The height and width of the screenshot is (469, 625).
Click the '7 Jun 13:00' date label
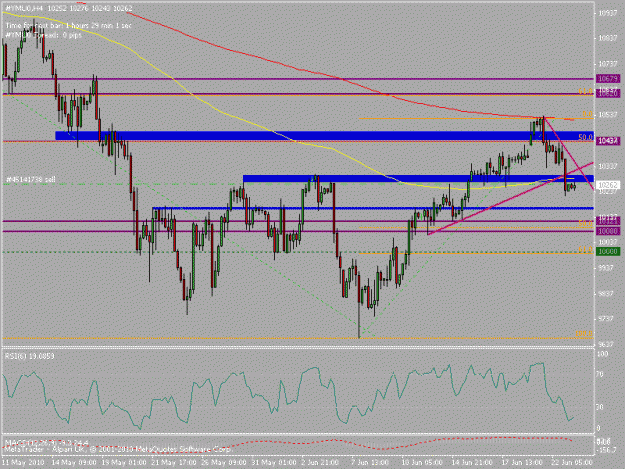(370, 463)
